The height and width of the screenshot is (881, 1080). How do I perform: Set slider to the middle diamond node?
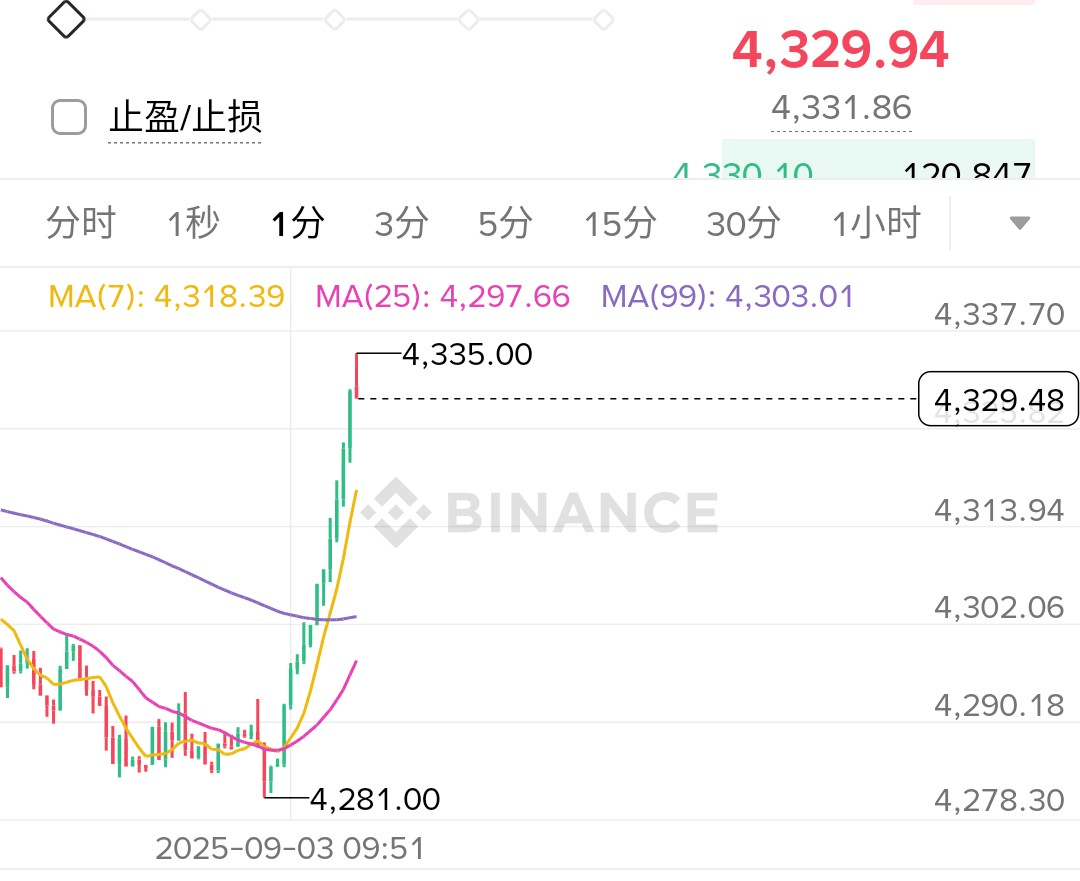335,19
